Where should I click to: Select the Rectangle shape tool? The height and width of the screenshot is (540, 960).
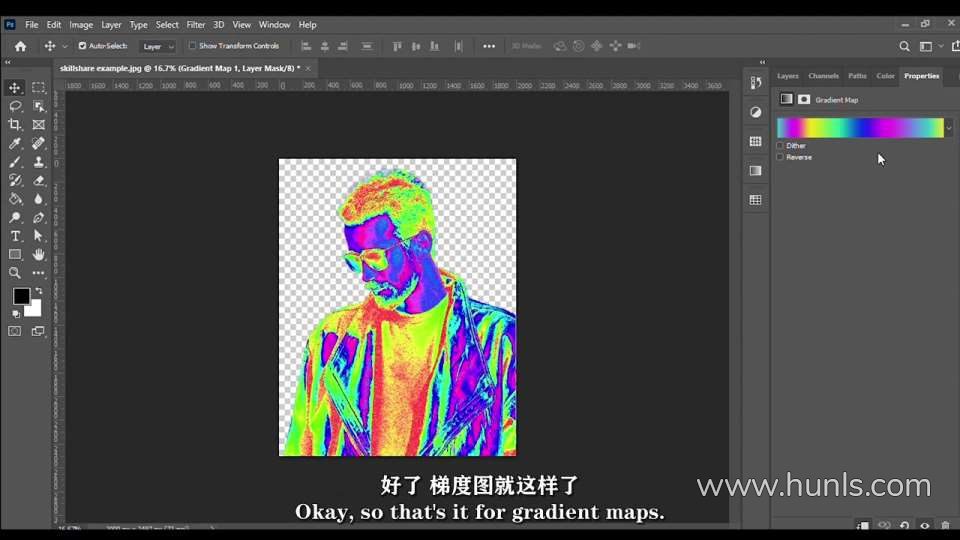[x=15, y=255]
